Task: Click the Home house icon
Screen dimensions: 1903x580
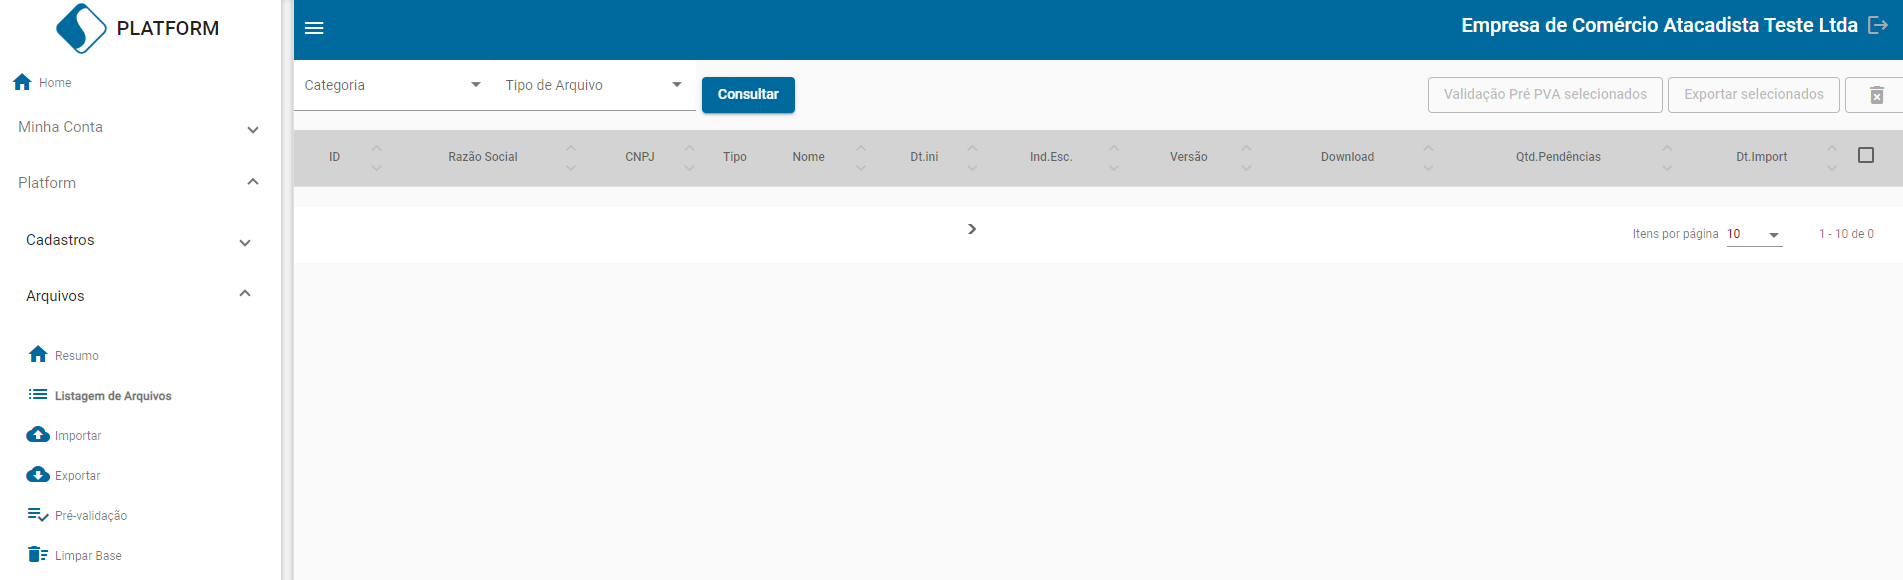Action: pyautogui.click(x=22, y=82)
